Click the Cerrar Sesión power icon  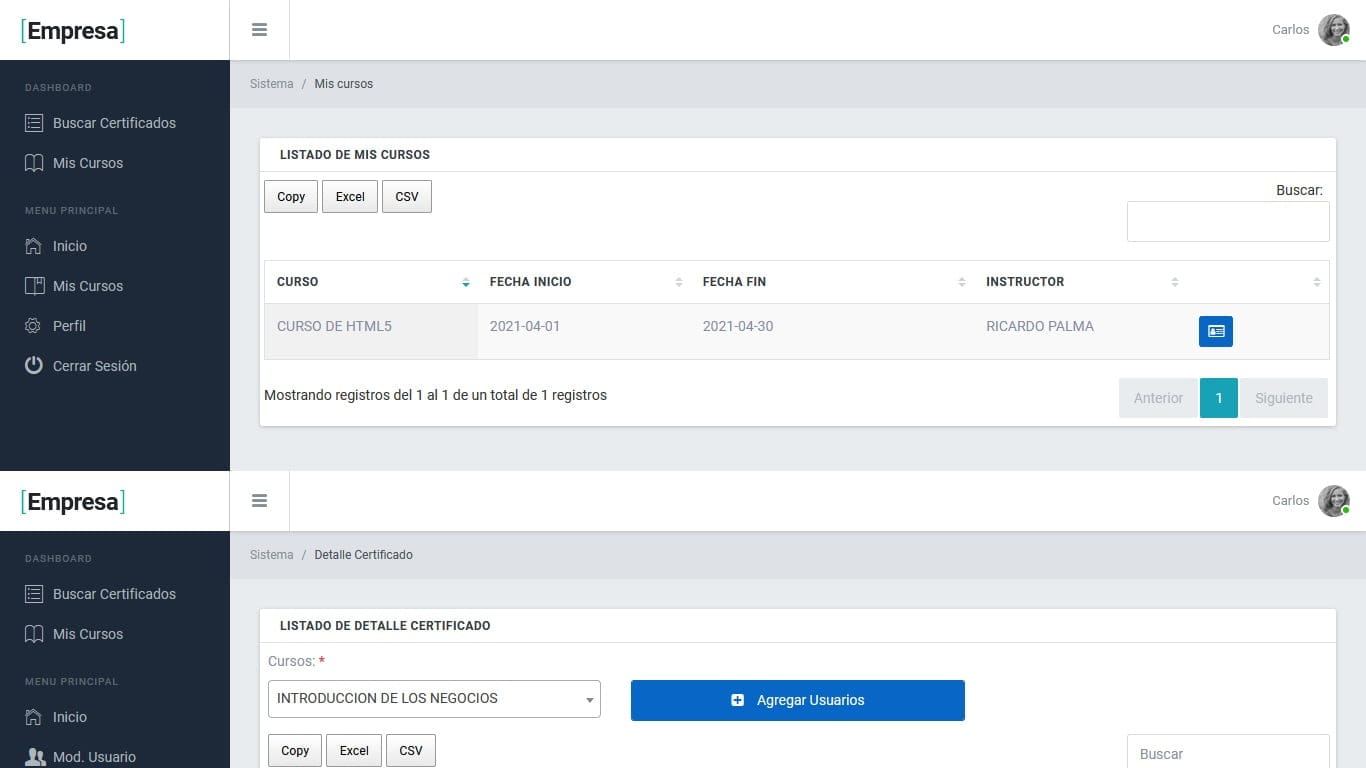(x=34, y=366)
